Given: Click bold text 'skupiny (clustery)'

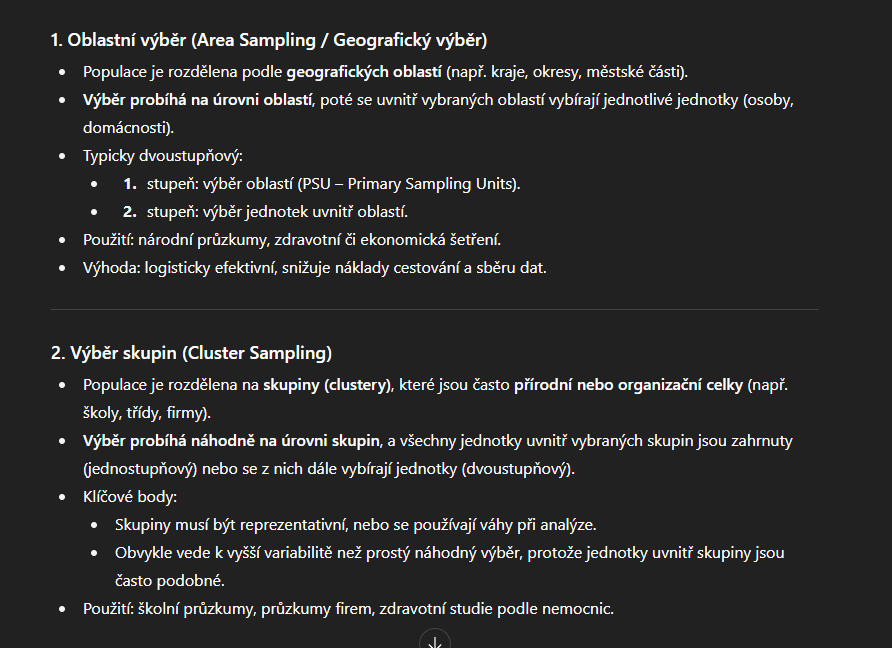Looking at the screenshot, I should (x=327, y=385).
